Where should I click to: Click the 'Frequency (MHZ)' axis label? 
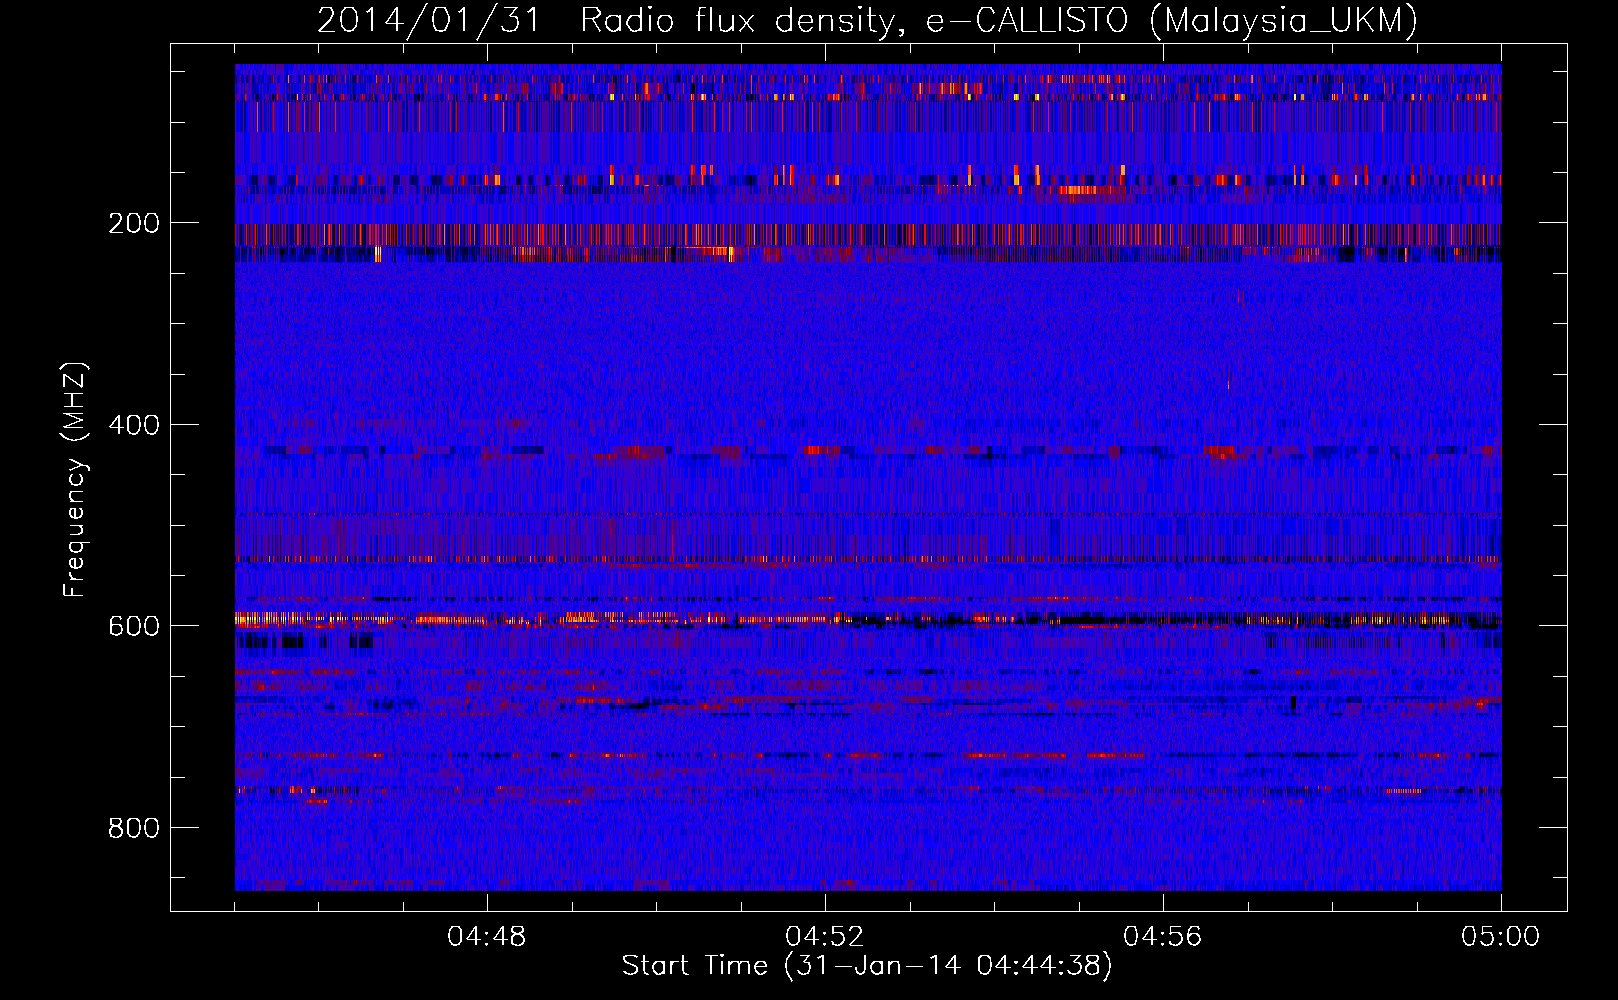tap(75, 480)
